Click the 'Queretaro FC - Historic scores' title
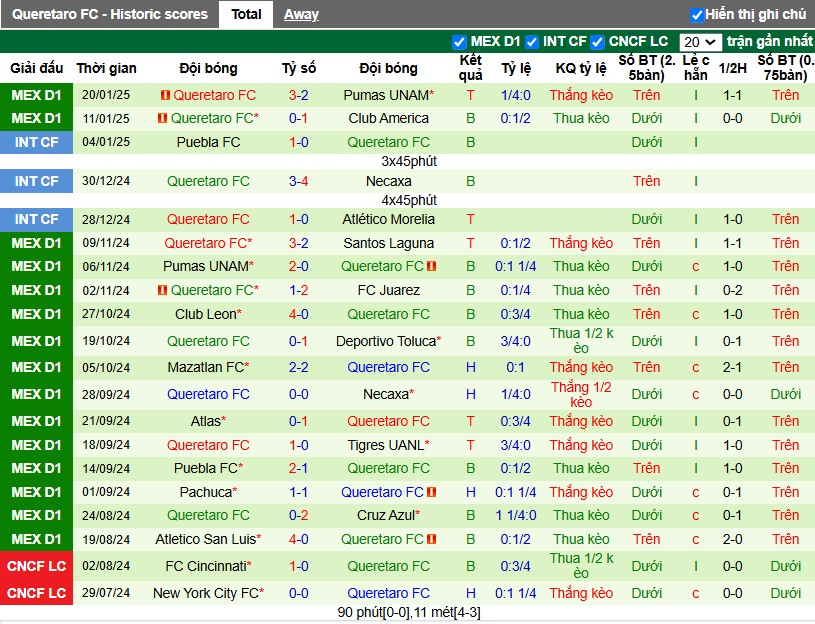The width and height of the screenshot is (815, 624). 110,15
